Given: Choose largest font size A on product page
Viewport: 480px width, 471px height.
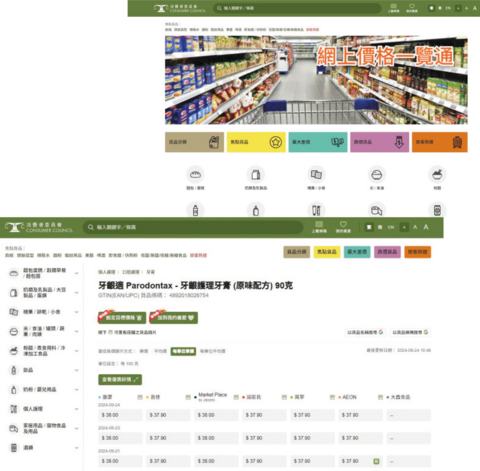Looking at the screenshot, I should click(x=426, y=227).
